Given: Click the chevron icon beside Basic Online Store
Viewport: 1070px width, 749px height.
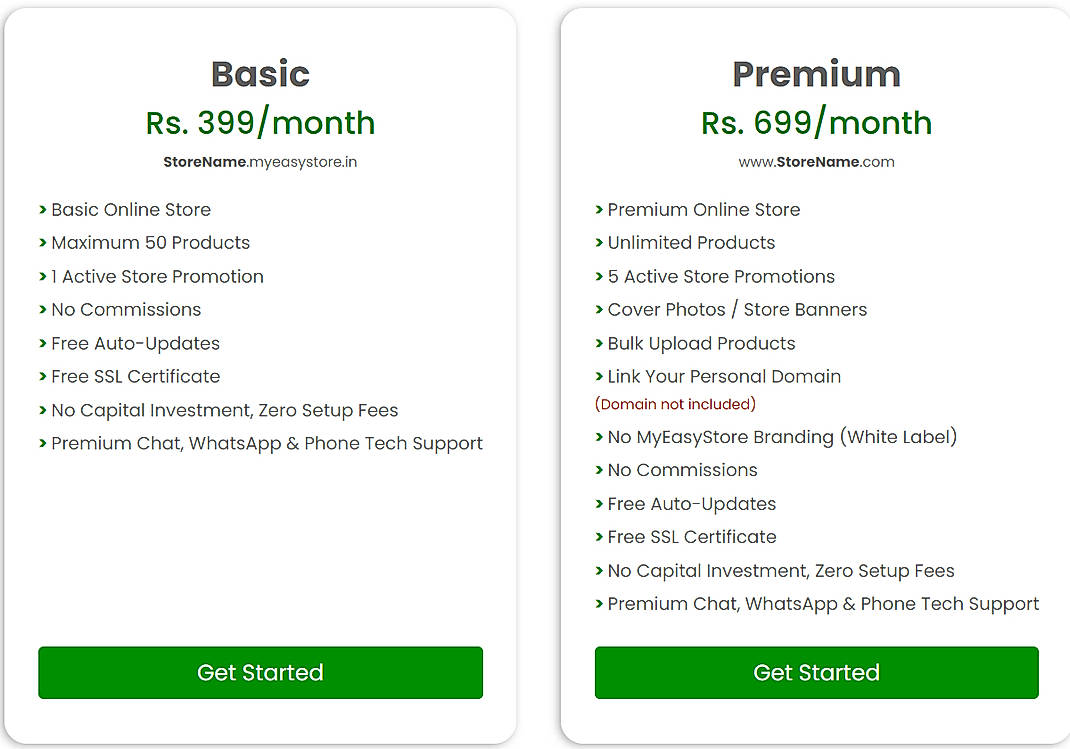Looking at the screenshot, I should pos(43,210).
